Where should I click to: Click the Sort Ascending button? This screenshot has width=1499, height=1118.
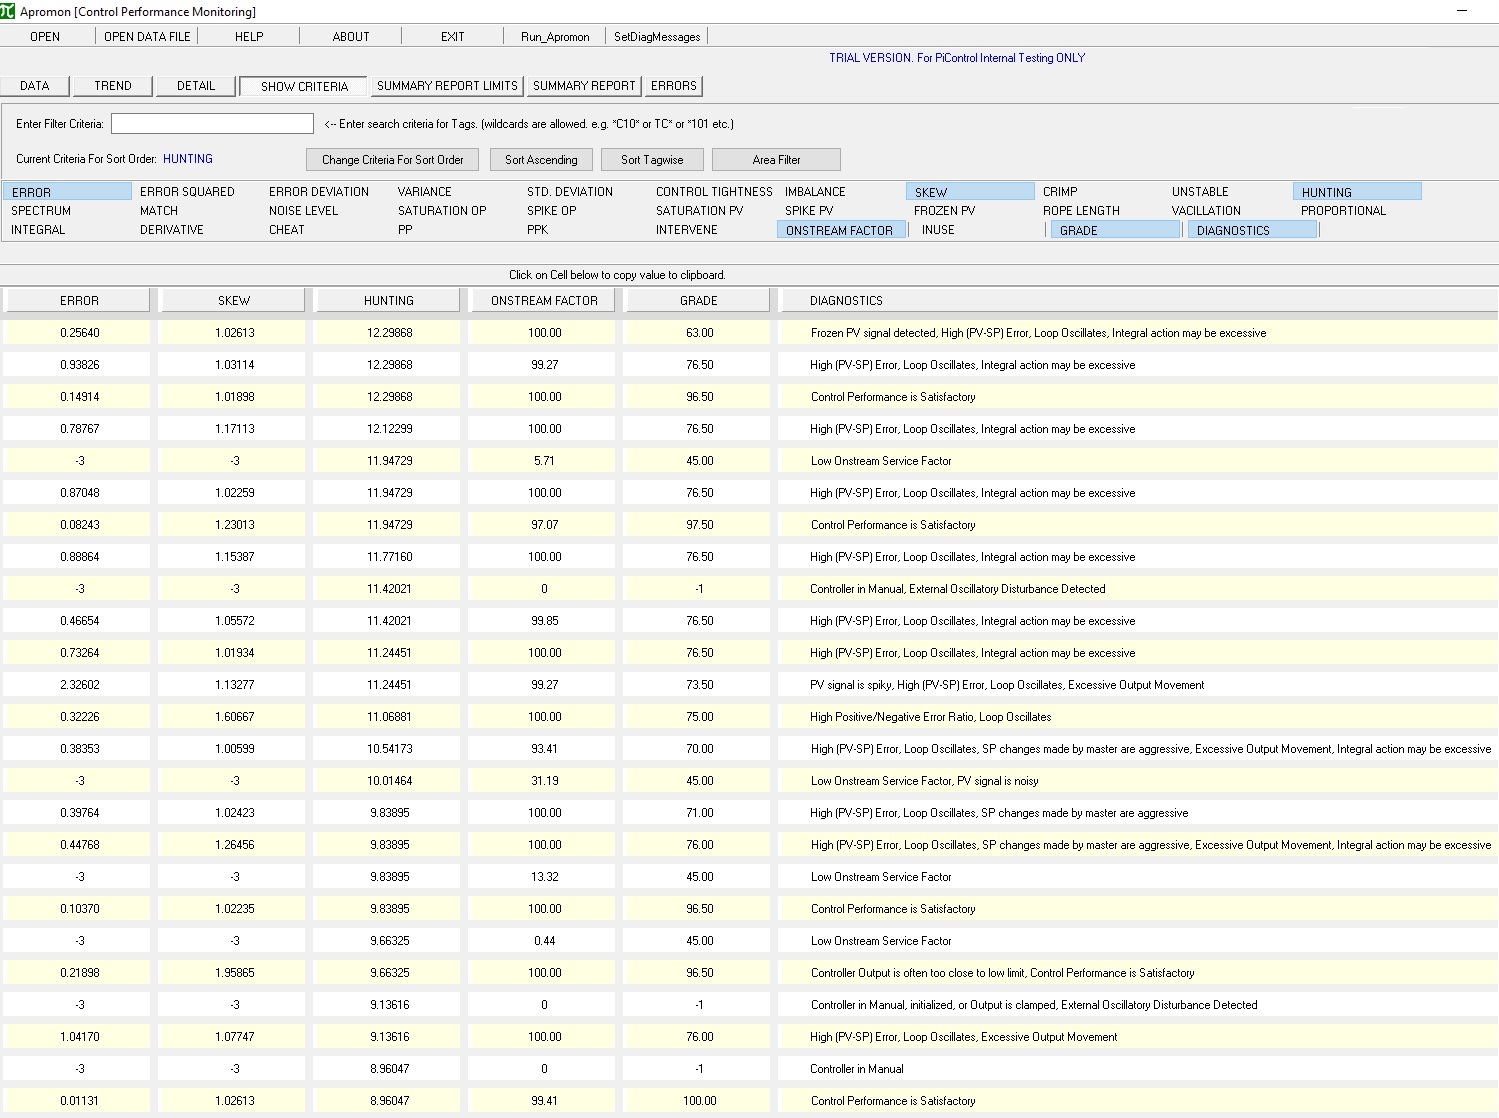click(541, 160)
